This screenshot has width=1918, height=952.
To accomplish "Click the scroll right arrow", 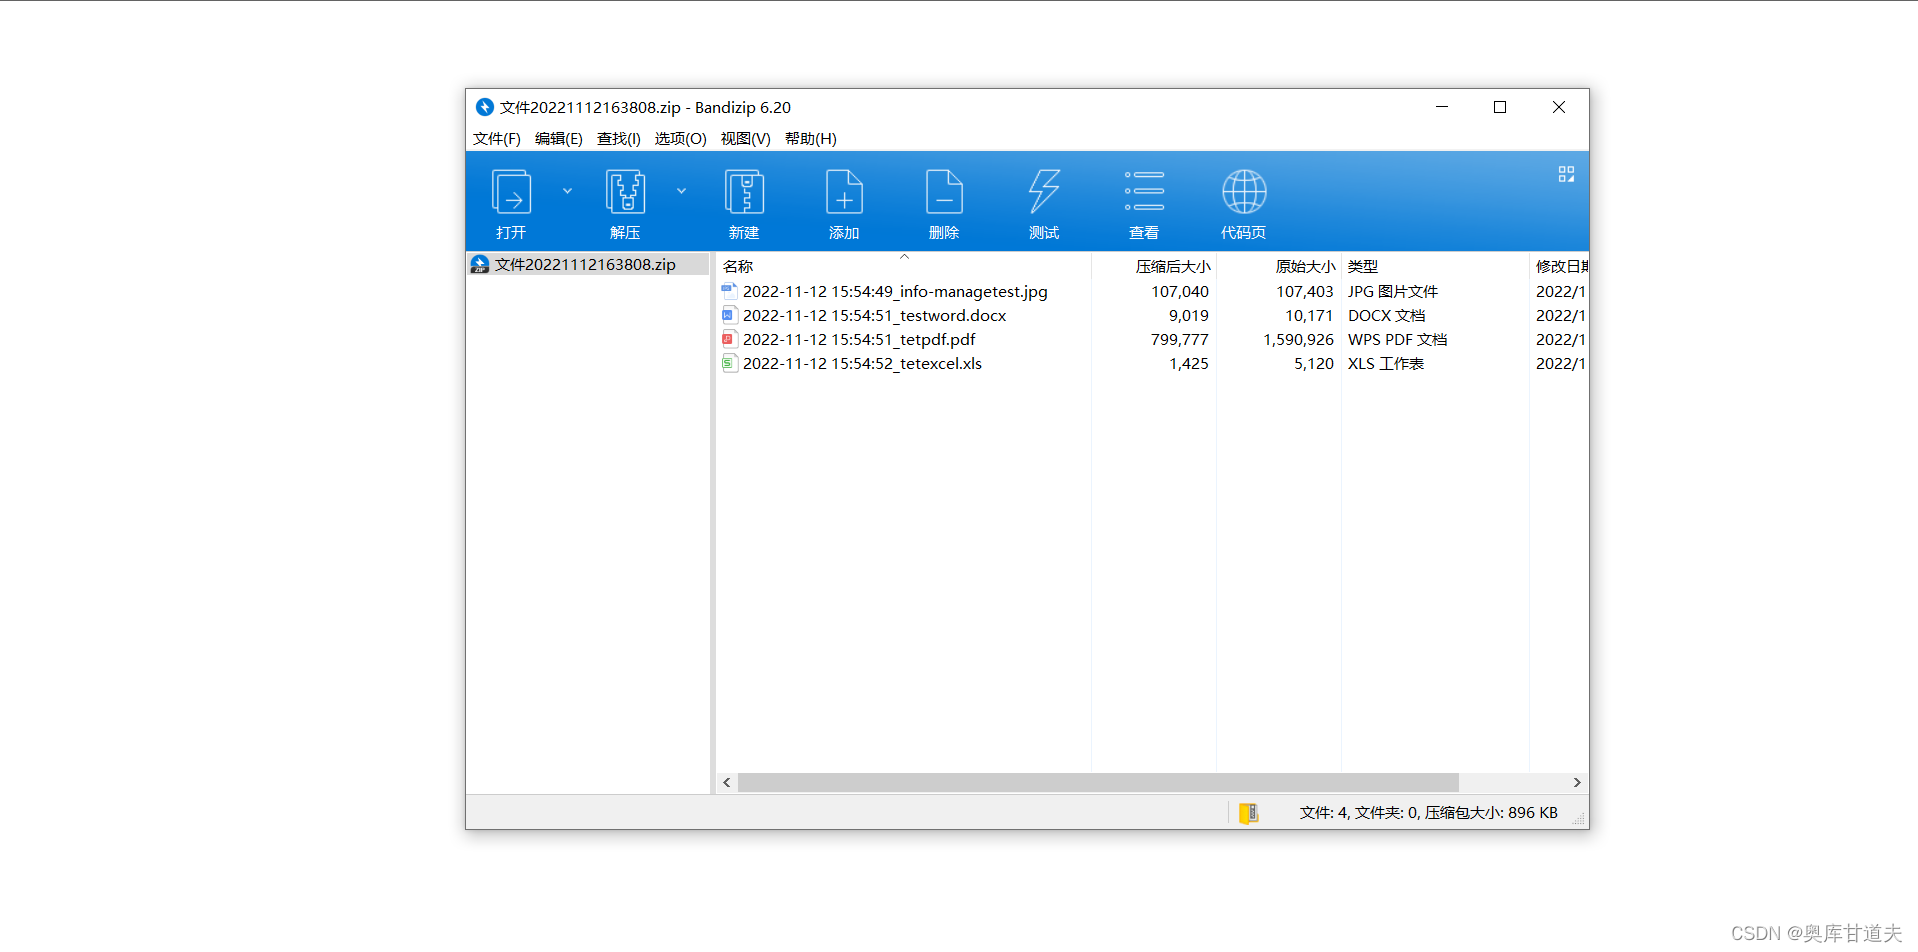I will click(1577, 782).
